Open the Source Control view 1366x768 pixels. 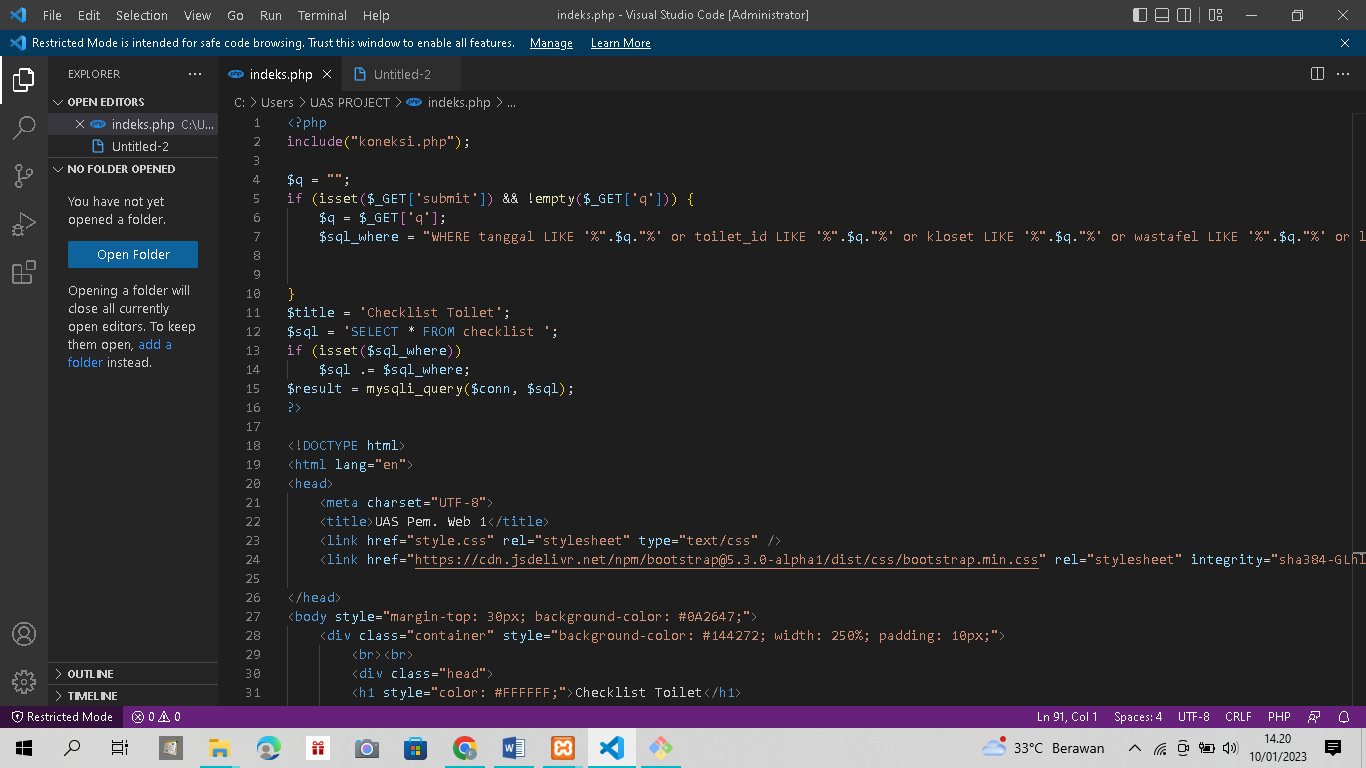tap(22, 175)
